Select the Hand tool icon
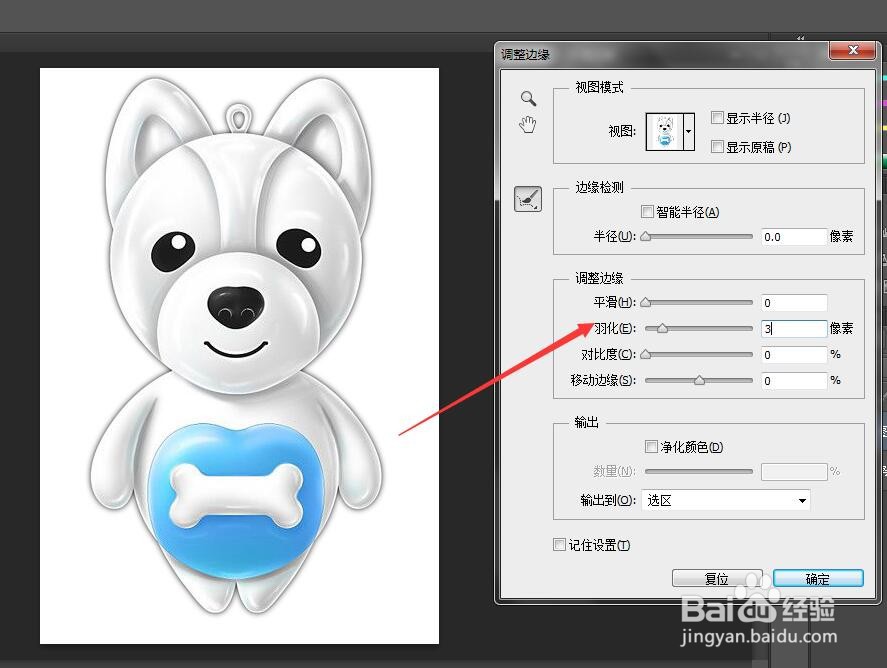This screenshot has width=887, height=668. click(x=528, y=124)
